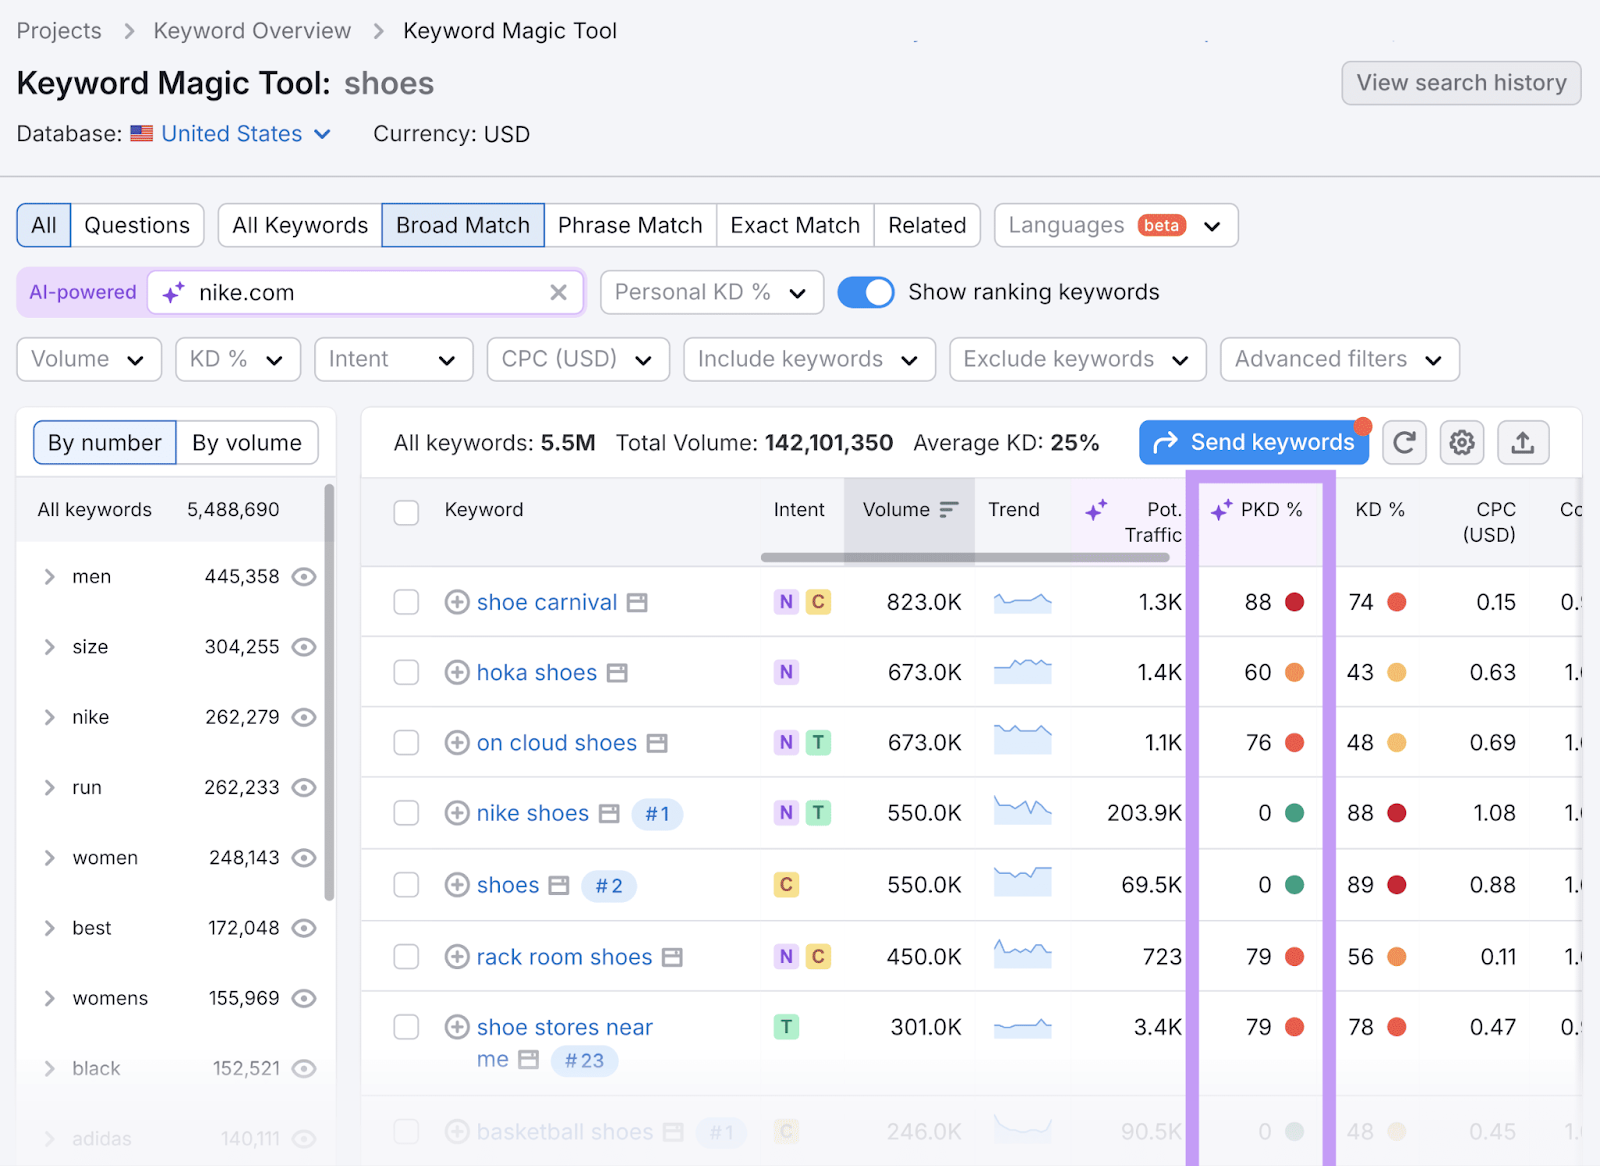The width and height of the screenshot is (1600, 1166).
Task: Click the export upload icon
Action: pos(1522,443)
